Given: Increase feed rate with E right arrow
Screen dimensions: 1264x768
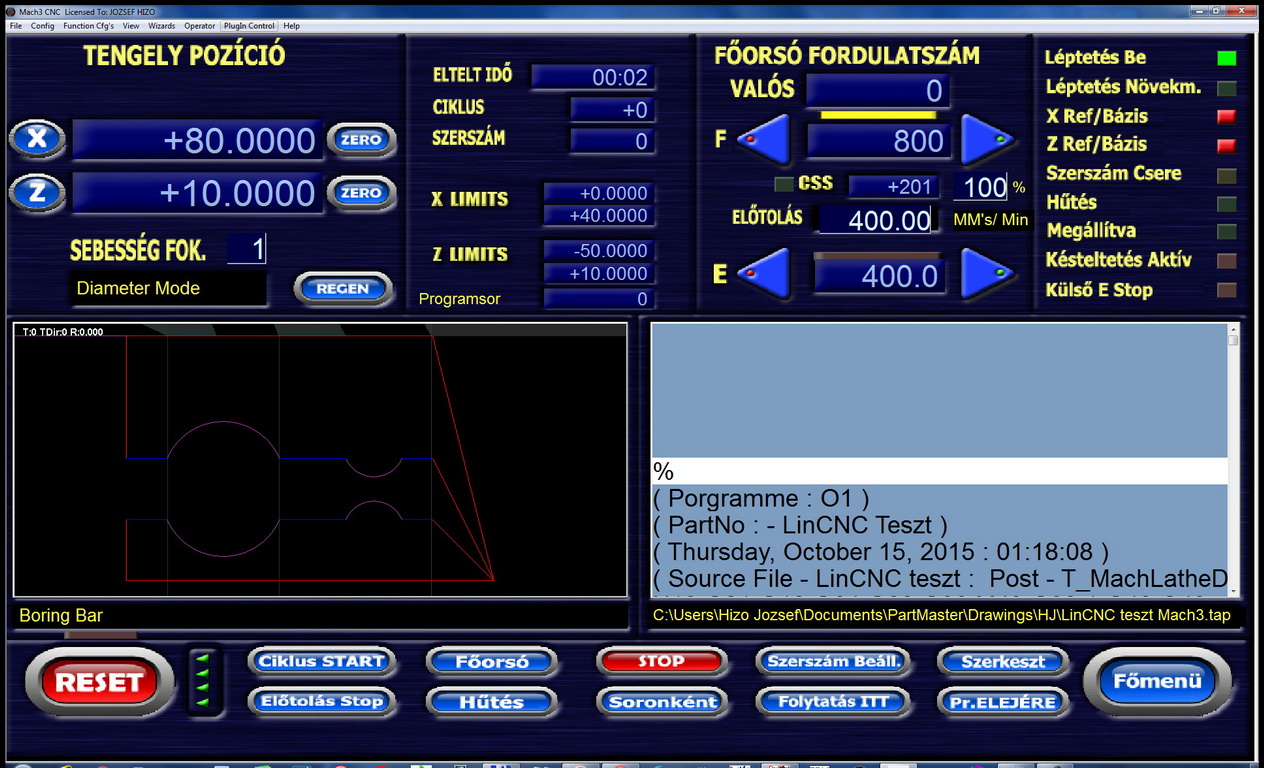Looking at the screenshot, I should (x=987, y=274).
